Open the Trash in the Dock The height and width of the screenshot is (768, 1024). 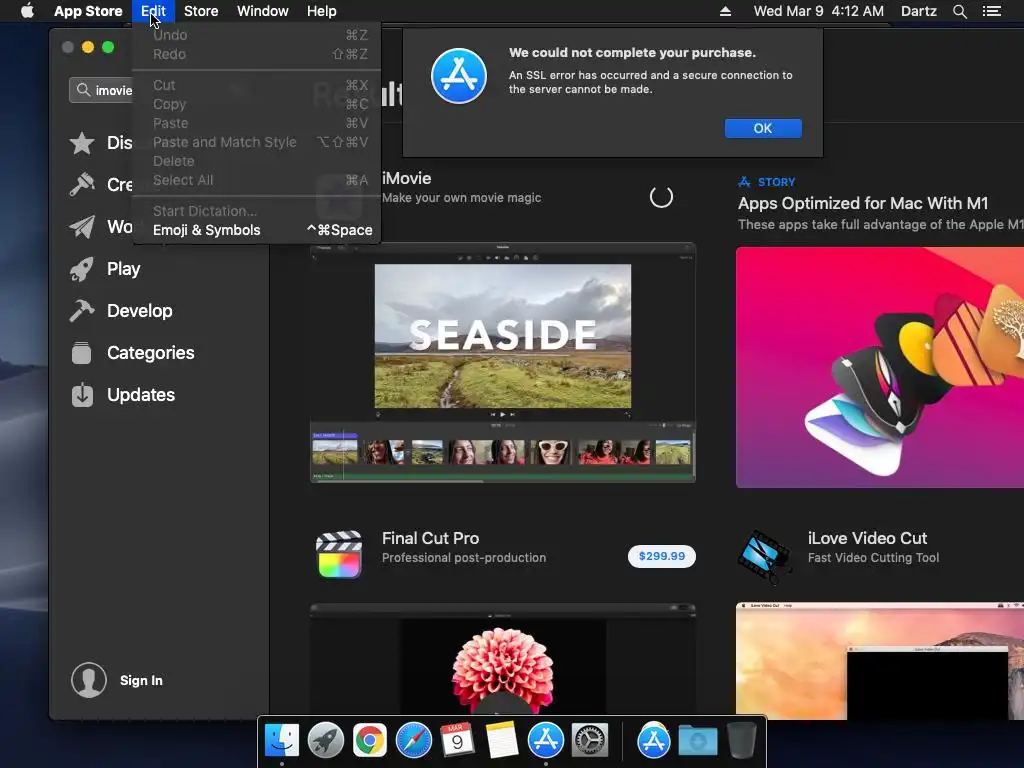tap(741, 740)
